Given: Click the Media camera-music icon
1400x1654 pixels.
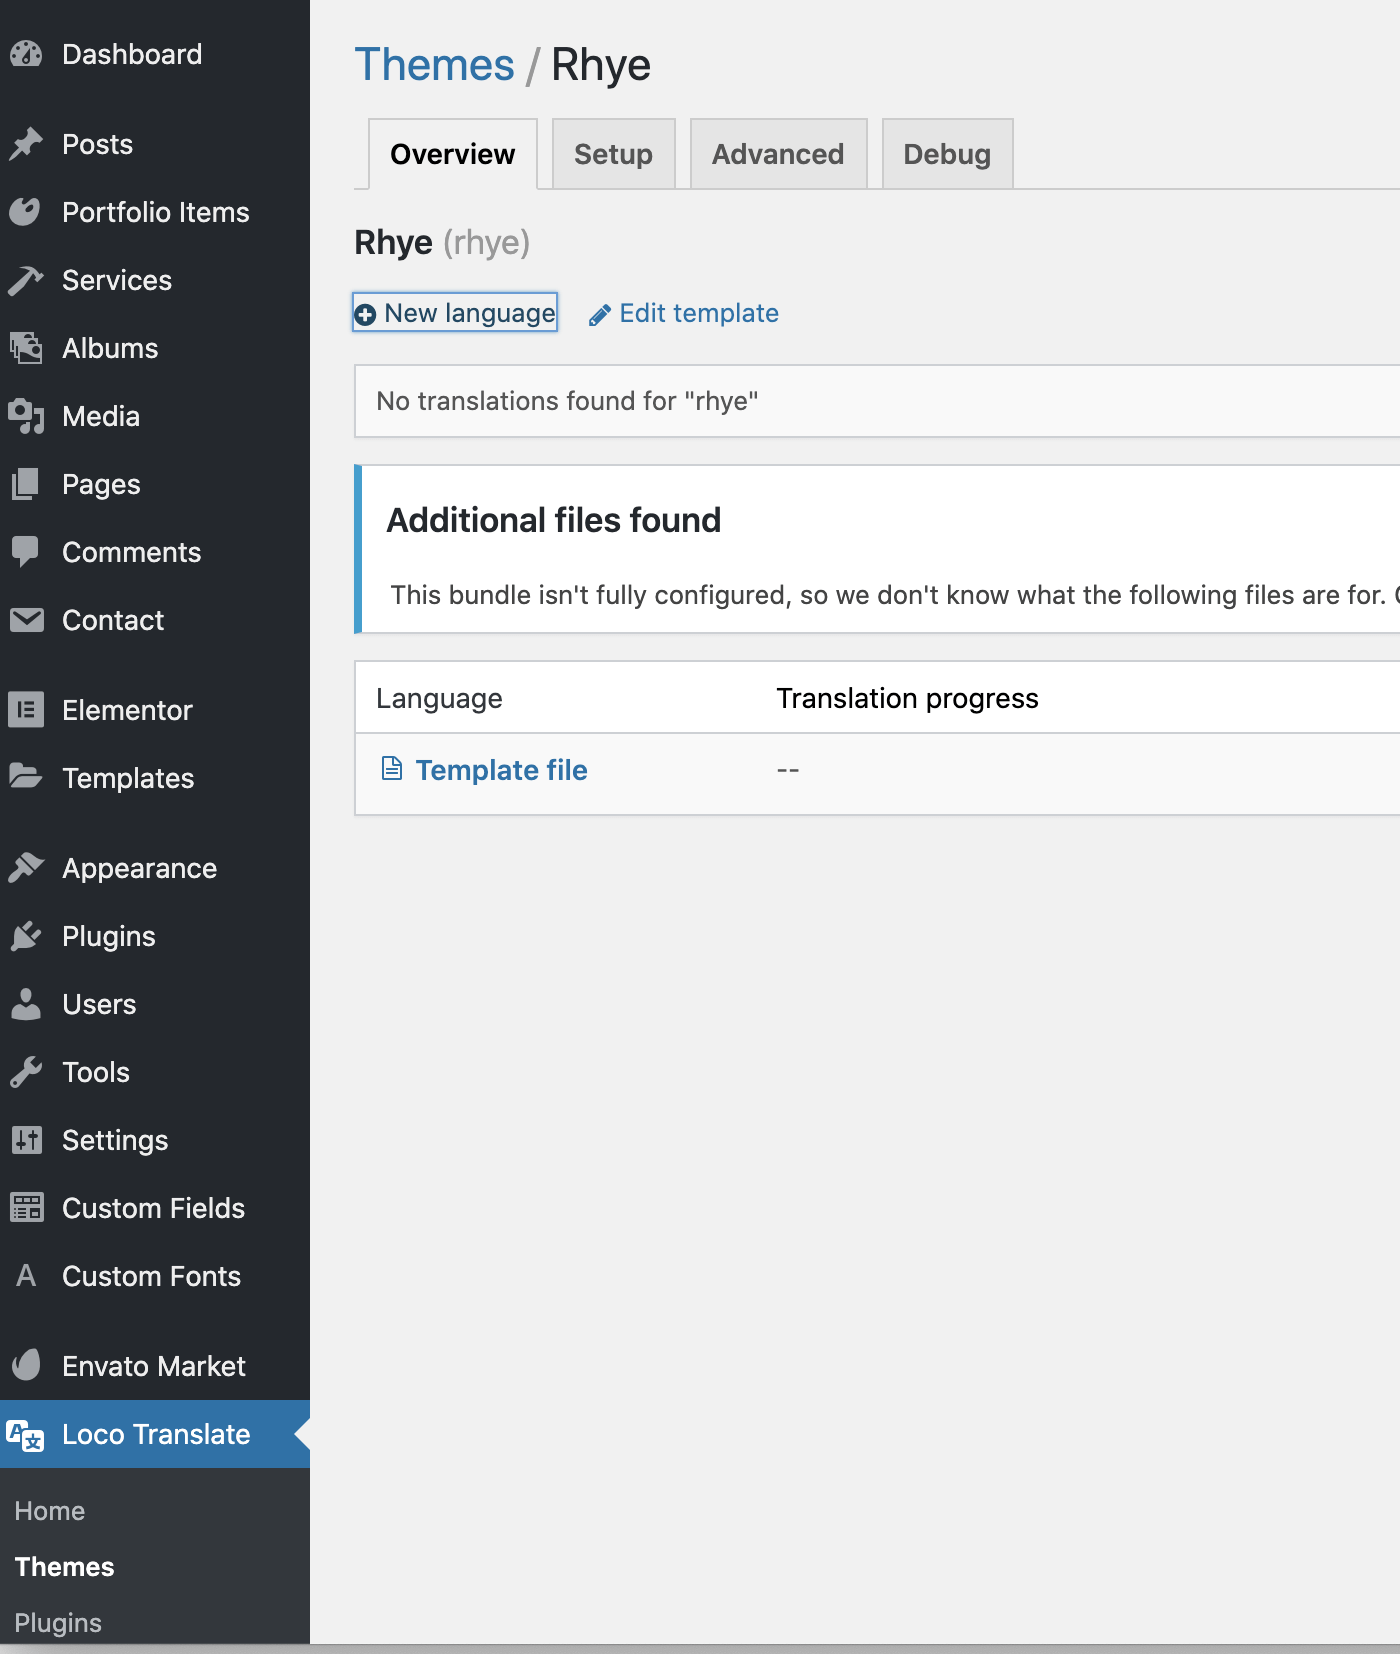Looking at the screenshot, I should pos(26,416).
